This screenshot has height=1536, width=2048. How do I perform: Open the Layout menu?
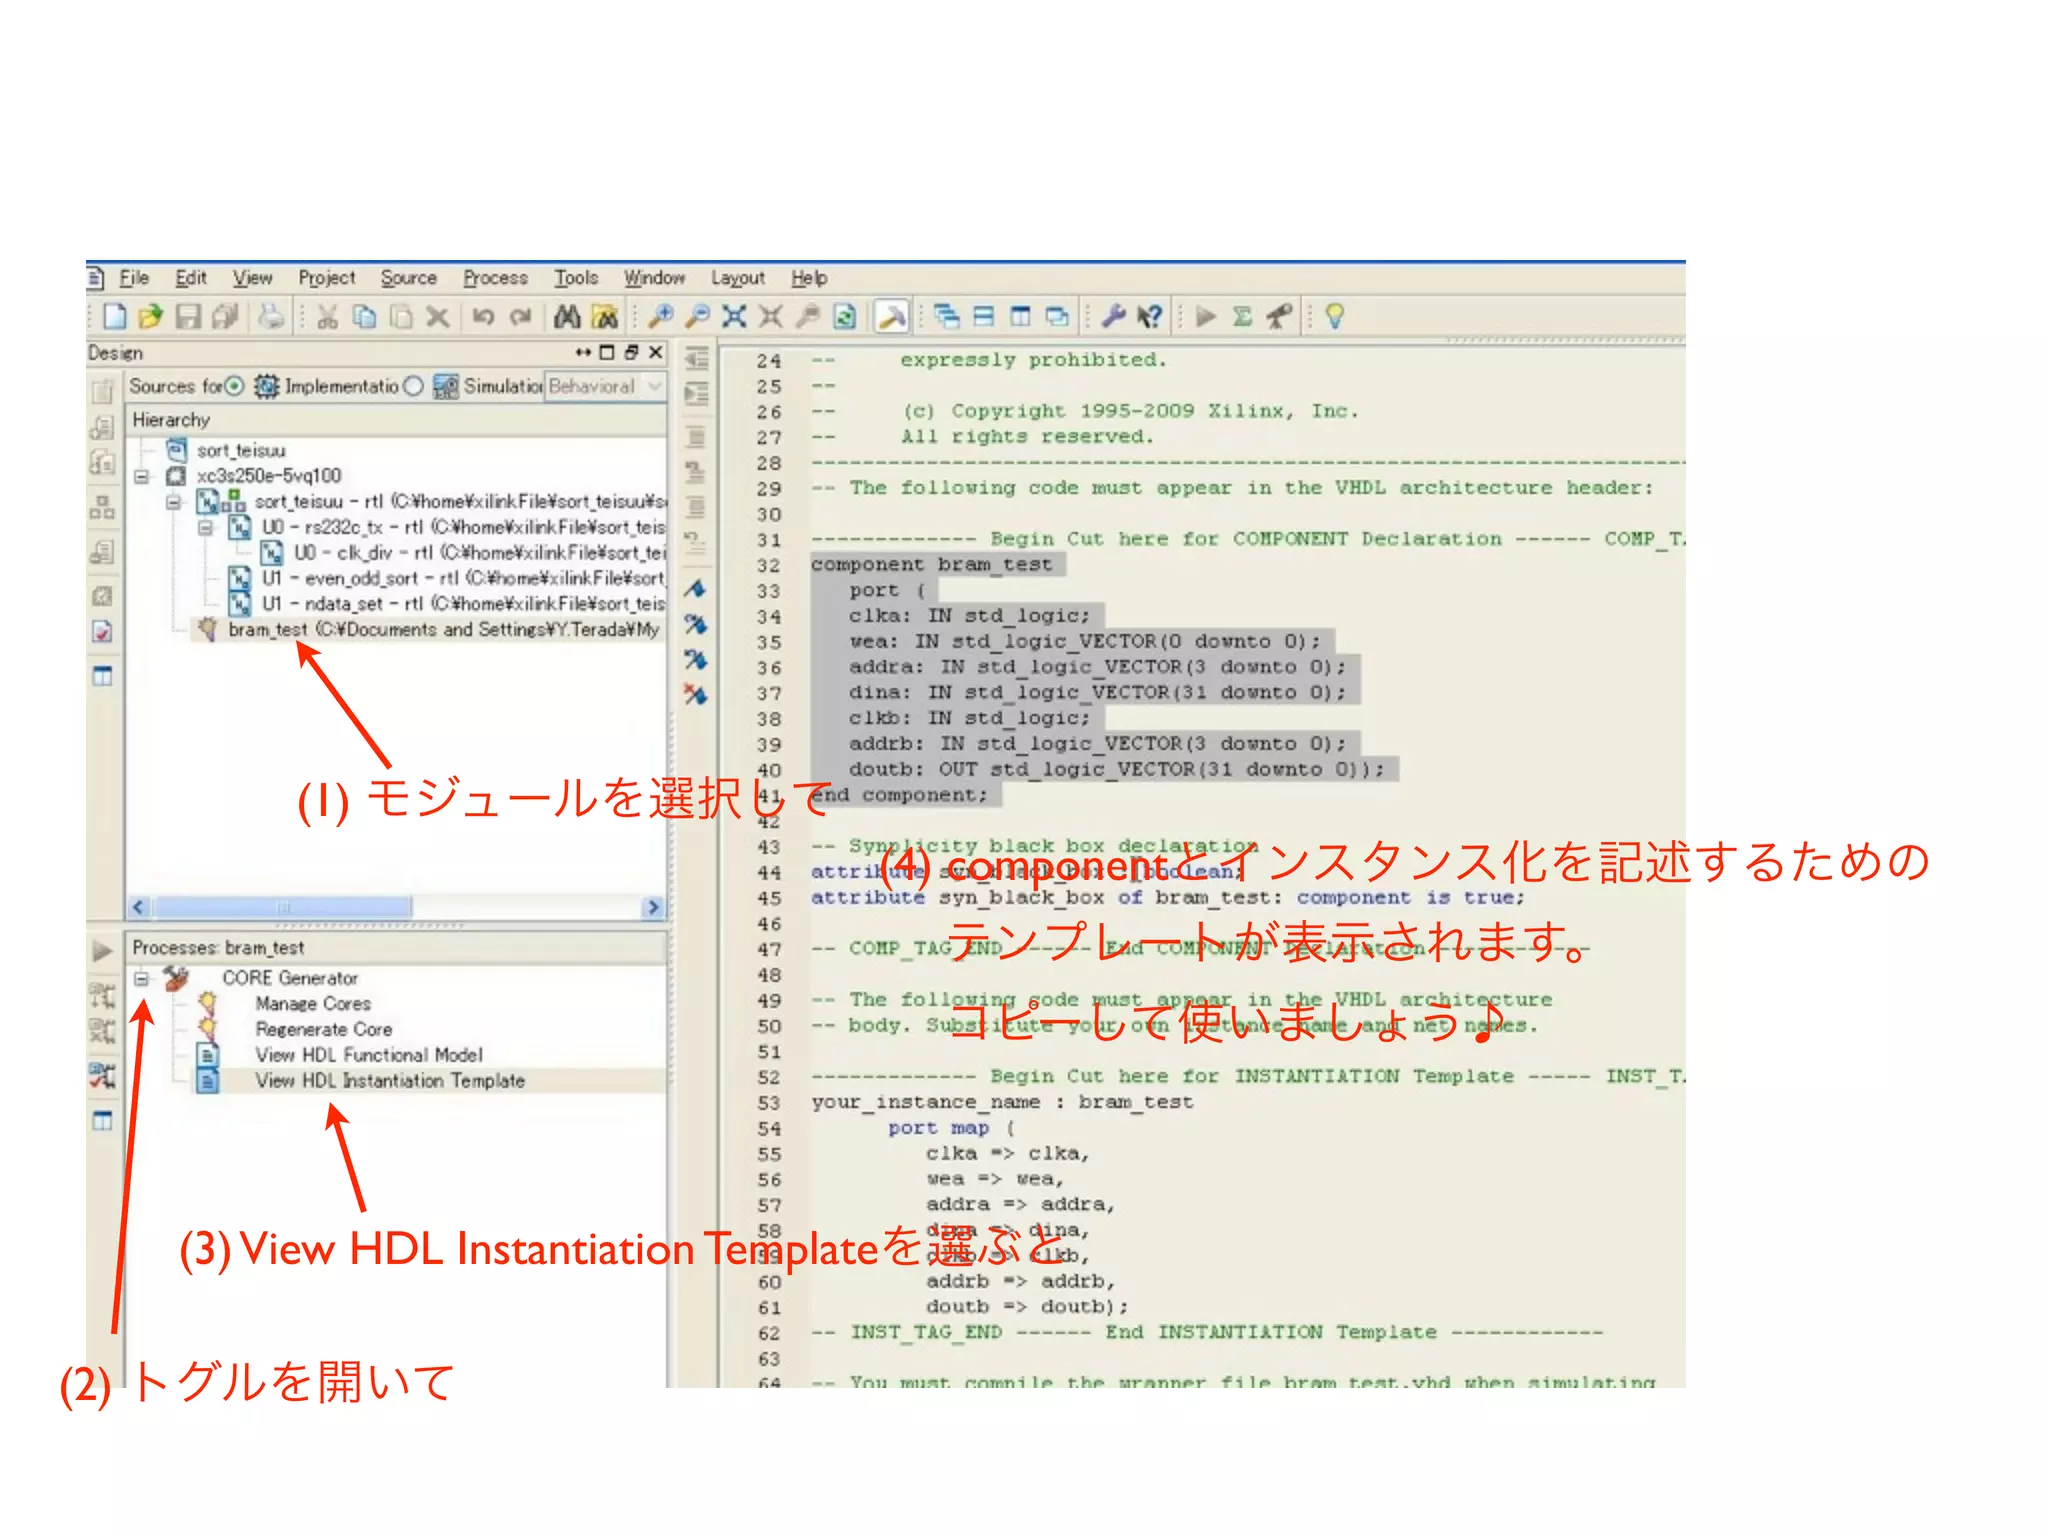coord(738,278)
